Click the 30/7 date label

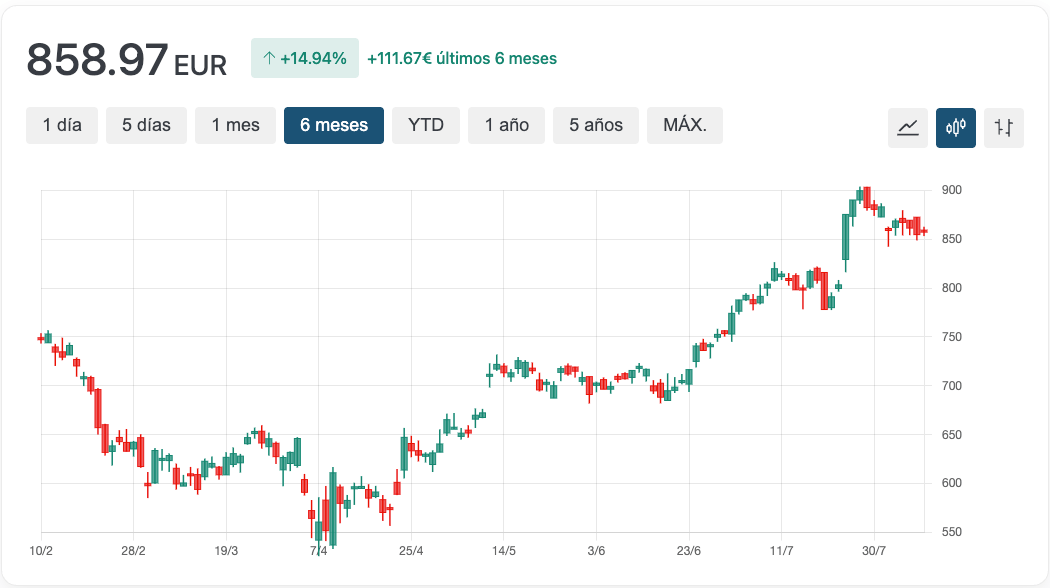(x=873, y=551)
